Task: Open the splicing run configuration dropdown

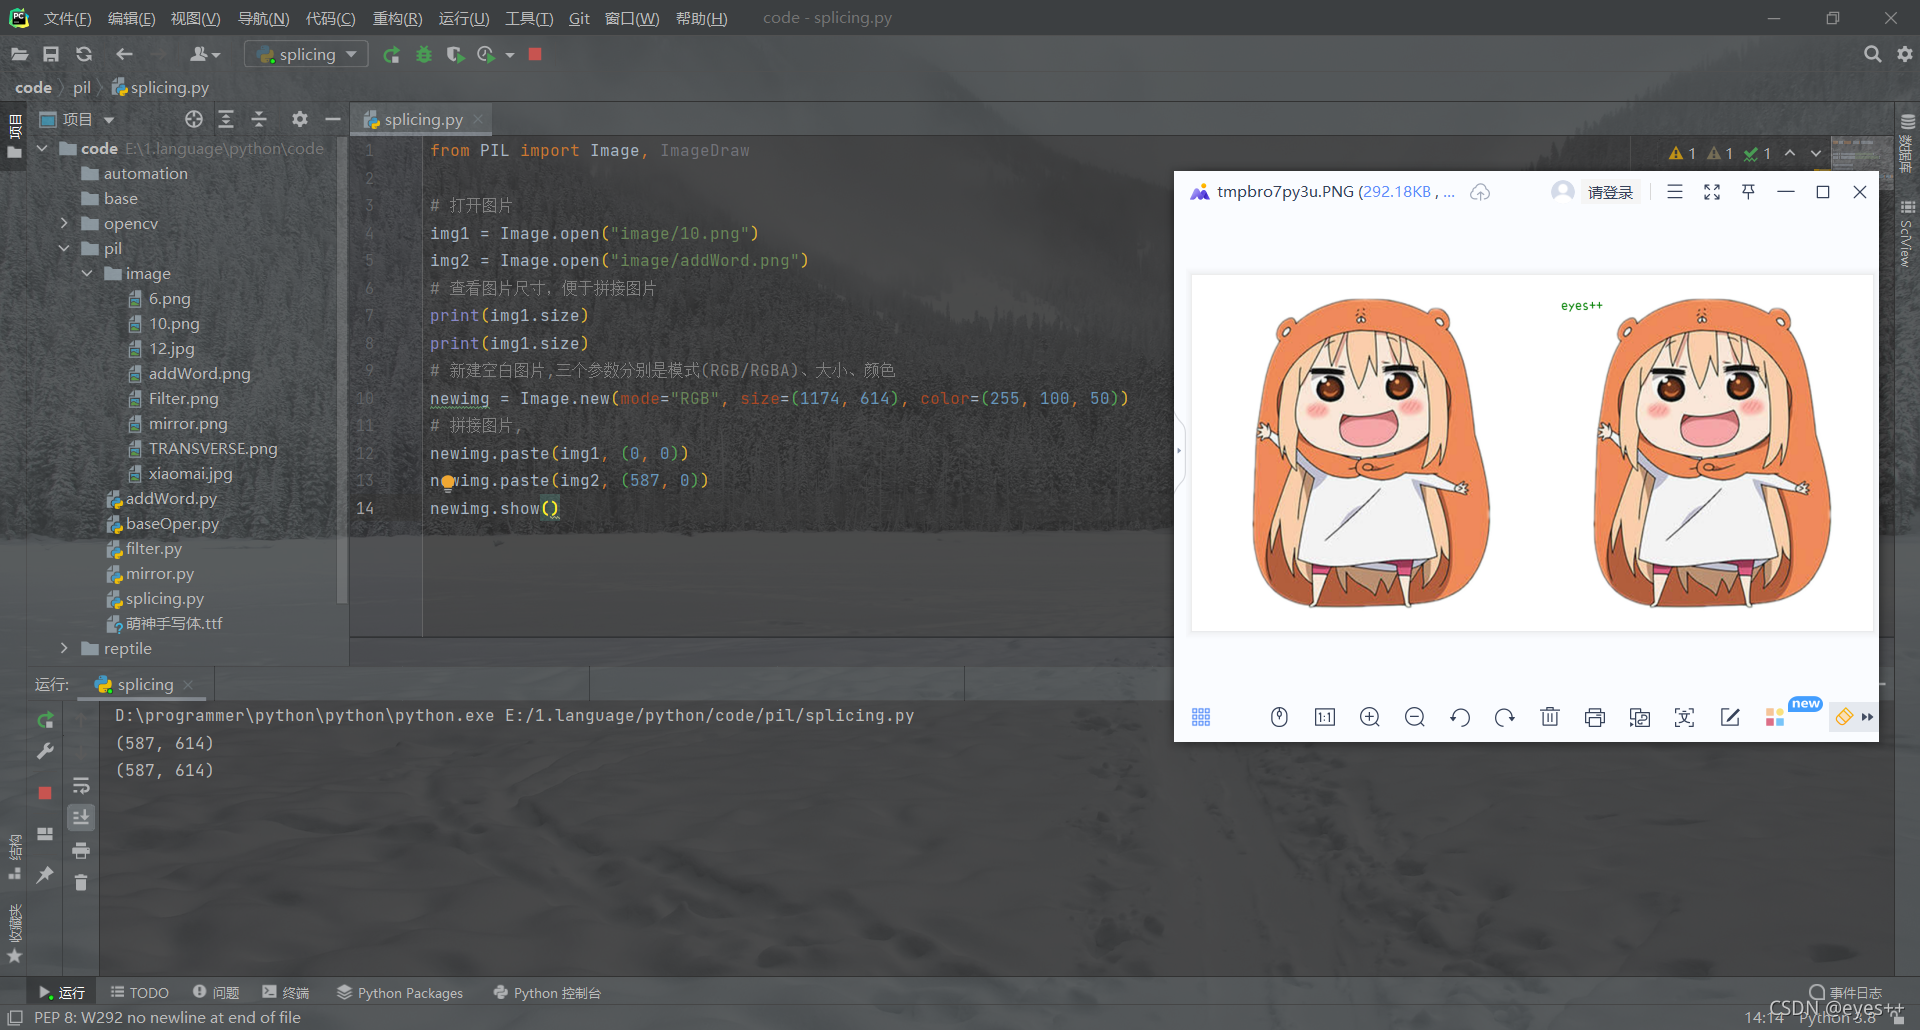Action: (x=306, y=54)
